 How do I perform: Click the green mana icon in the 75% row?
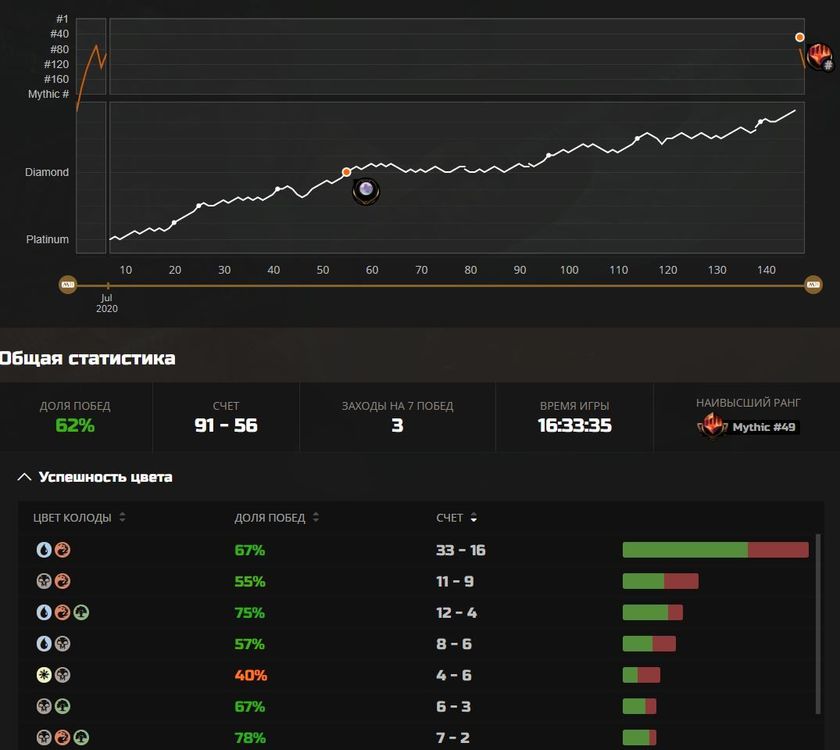coord(81,612)
